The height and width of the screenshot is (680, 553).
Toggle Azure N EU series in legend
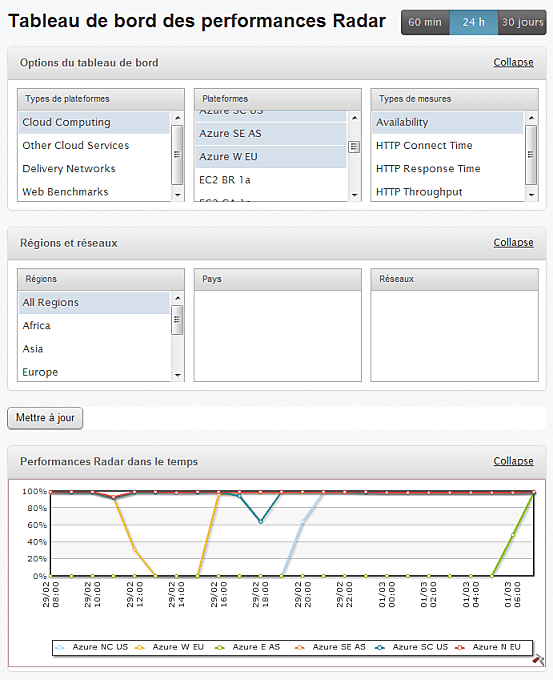coord(488,647)
